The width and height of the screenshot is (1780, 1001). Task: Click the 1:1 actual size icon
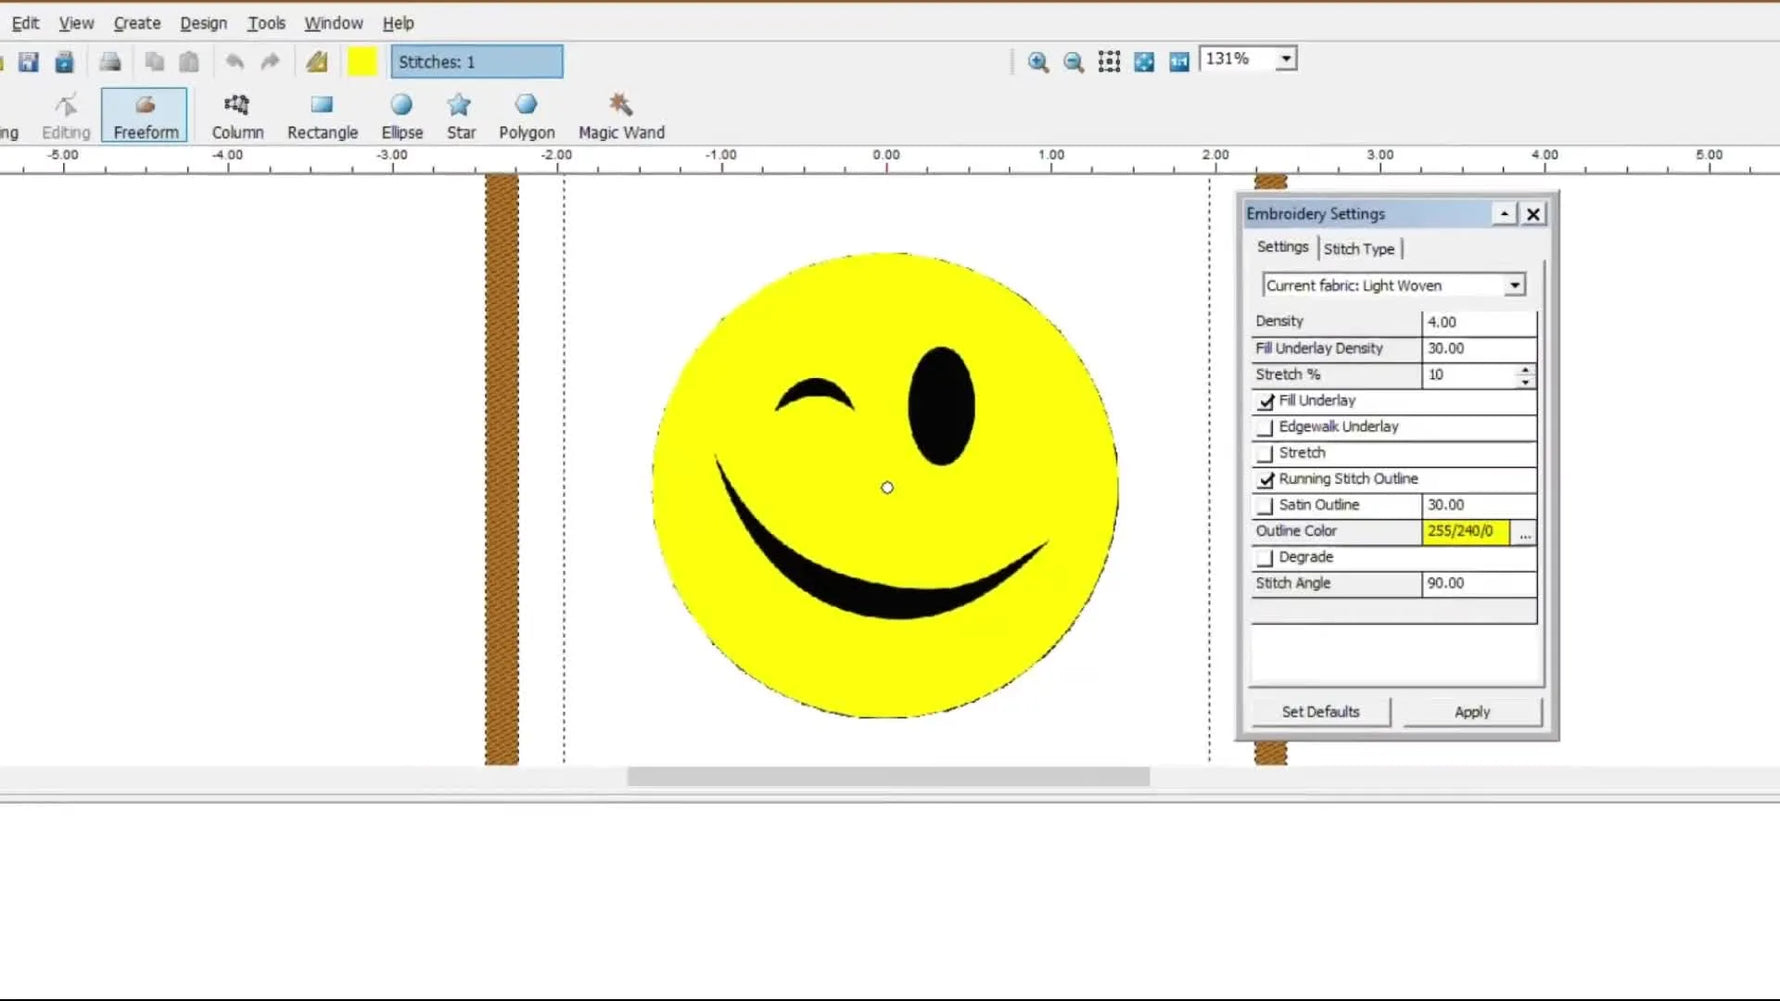(x=1179, y=62)
